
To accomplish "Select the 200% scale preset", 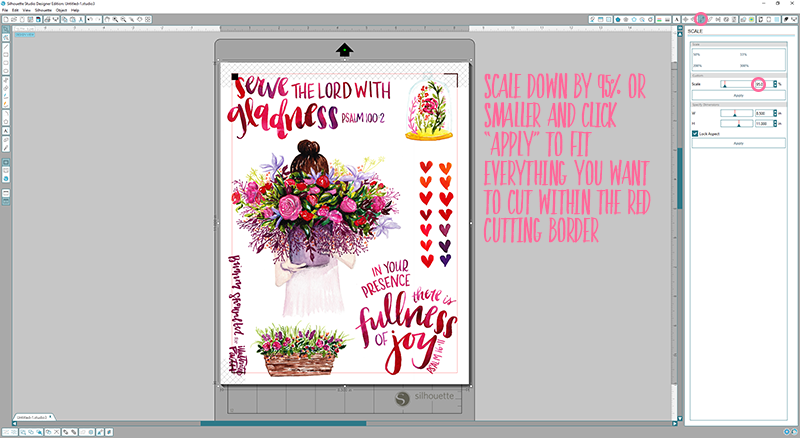I will pyautogui.click(x=697, y=65).
